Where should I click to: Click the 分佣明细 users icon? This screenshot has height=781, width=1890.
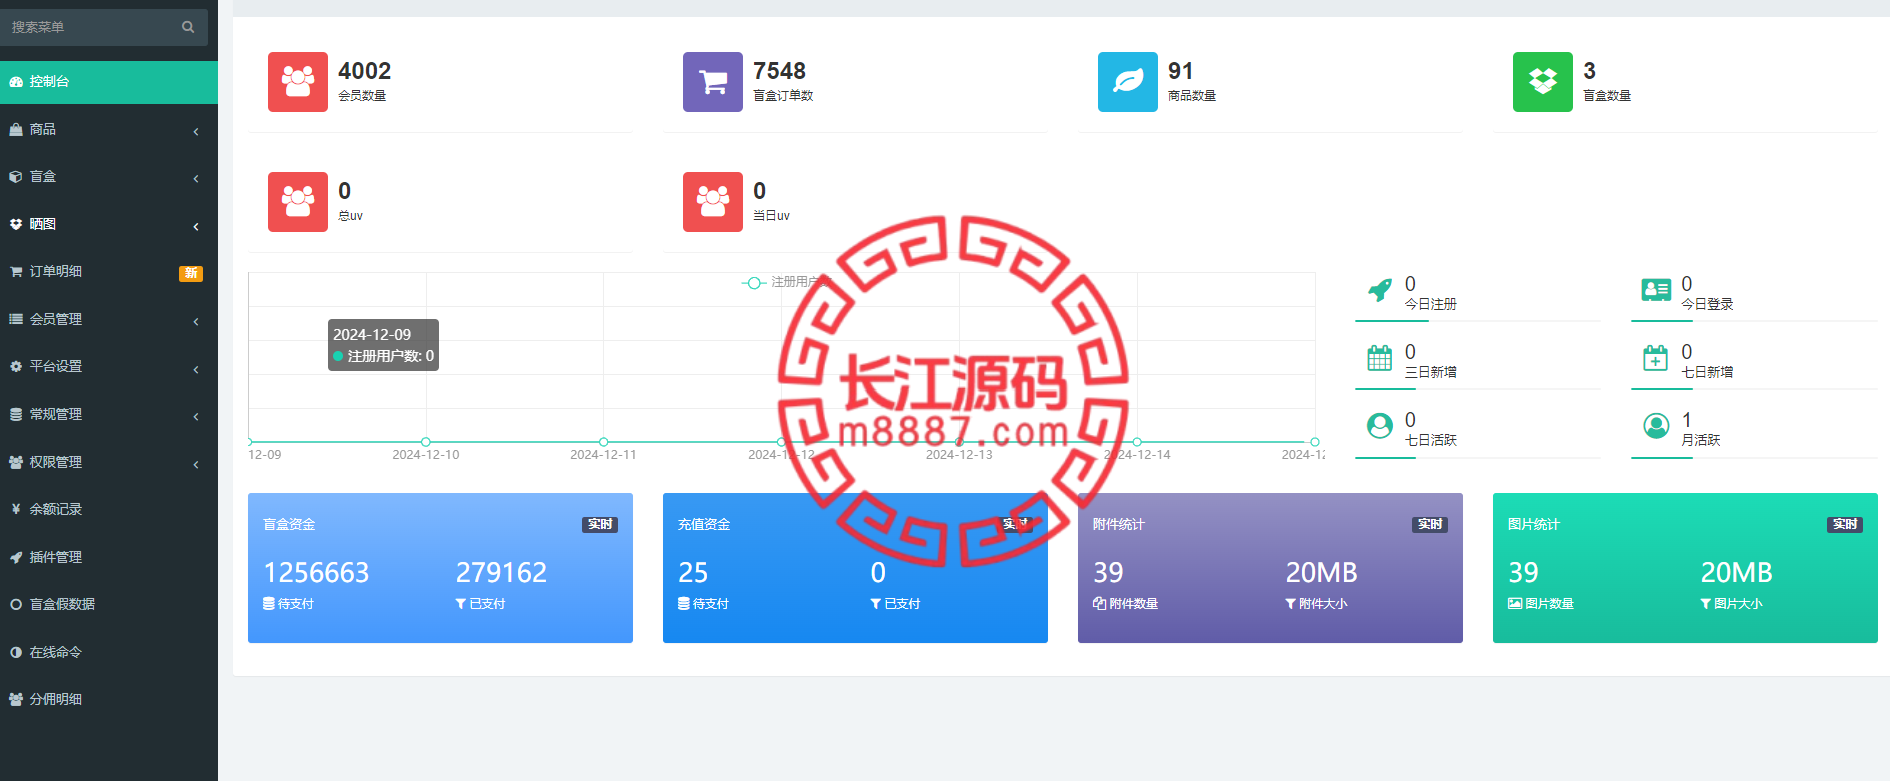point(16,700)
